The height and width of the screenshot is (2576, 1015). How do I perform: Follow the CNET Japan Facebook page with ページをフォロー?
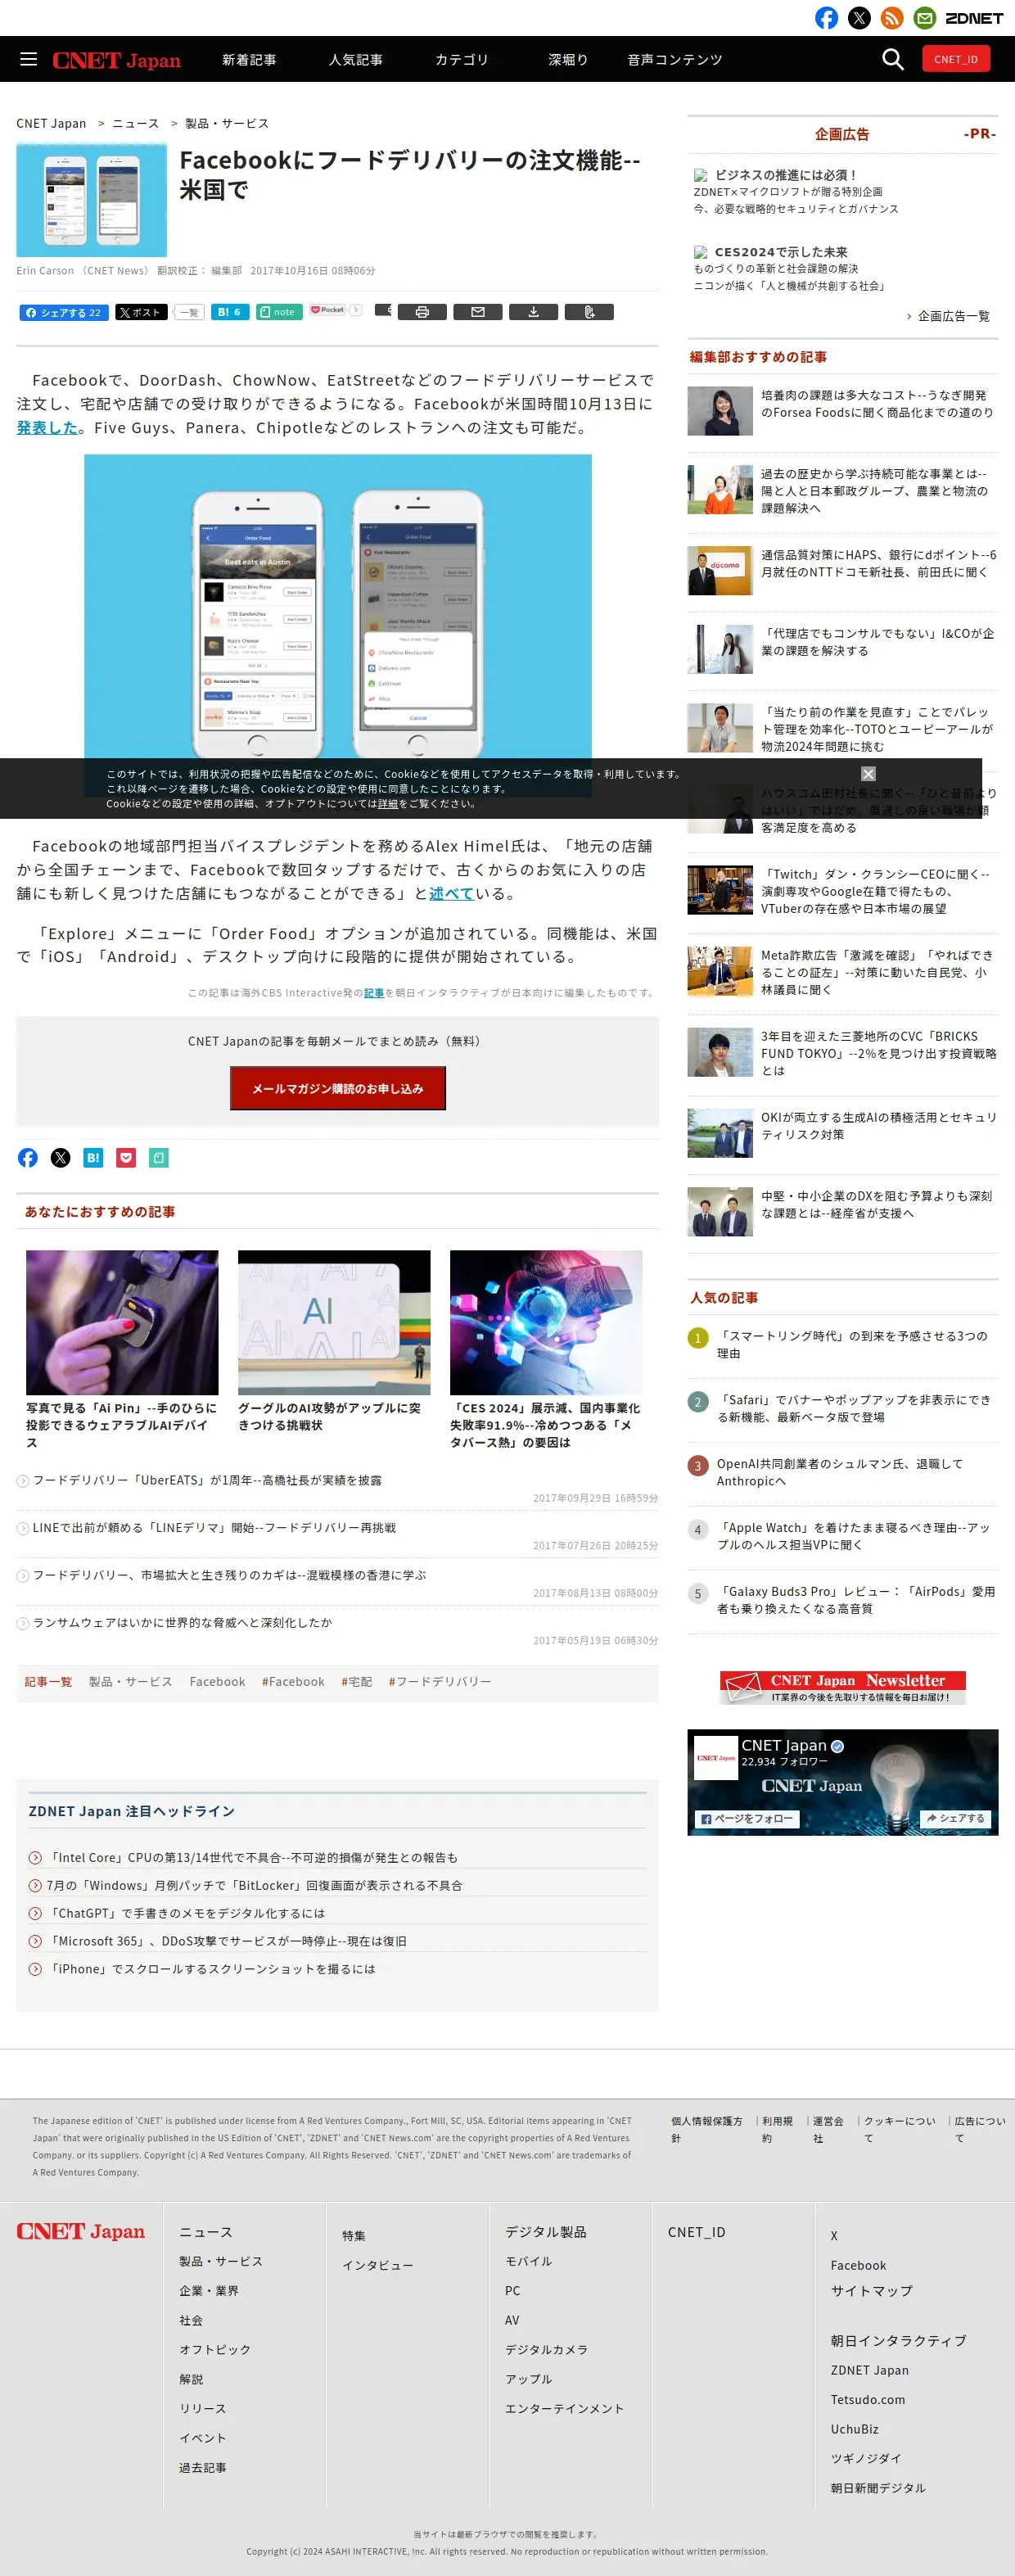pyautogui.click(x=747, y=1818)
